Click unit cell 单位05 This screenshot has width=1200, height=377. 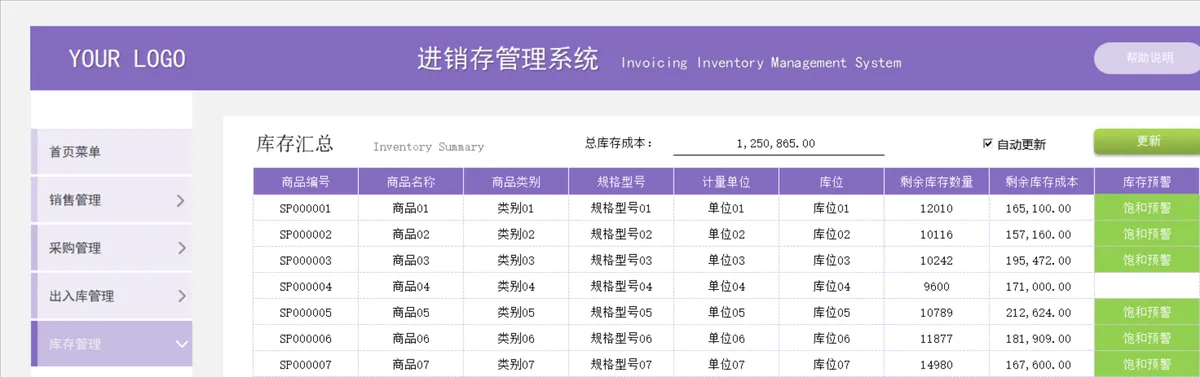pyautogui.click(x=726, y=312)
